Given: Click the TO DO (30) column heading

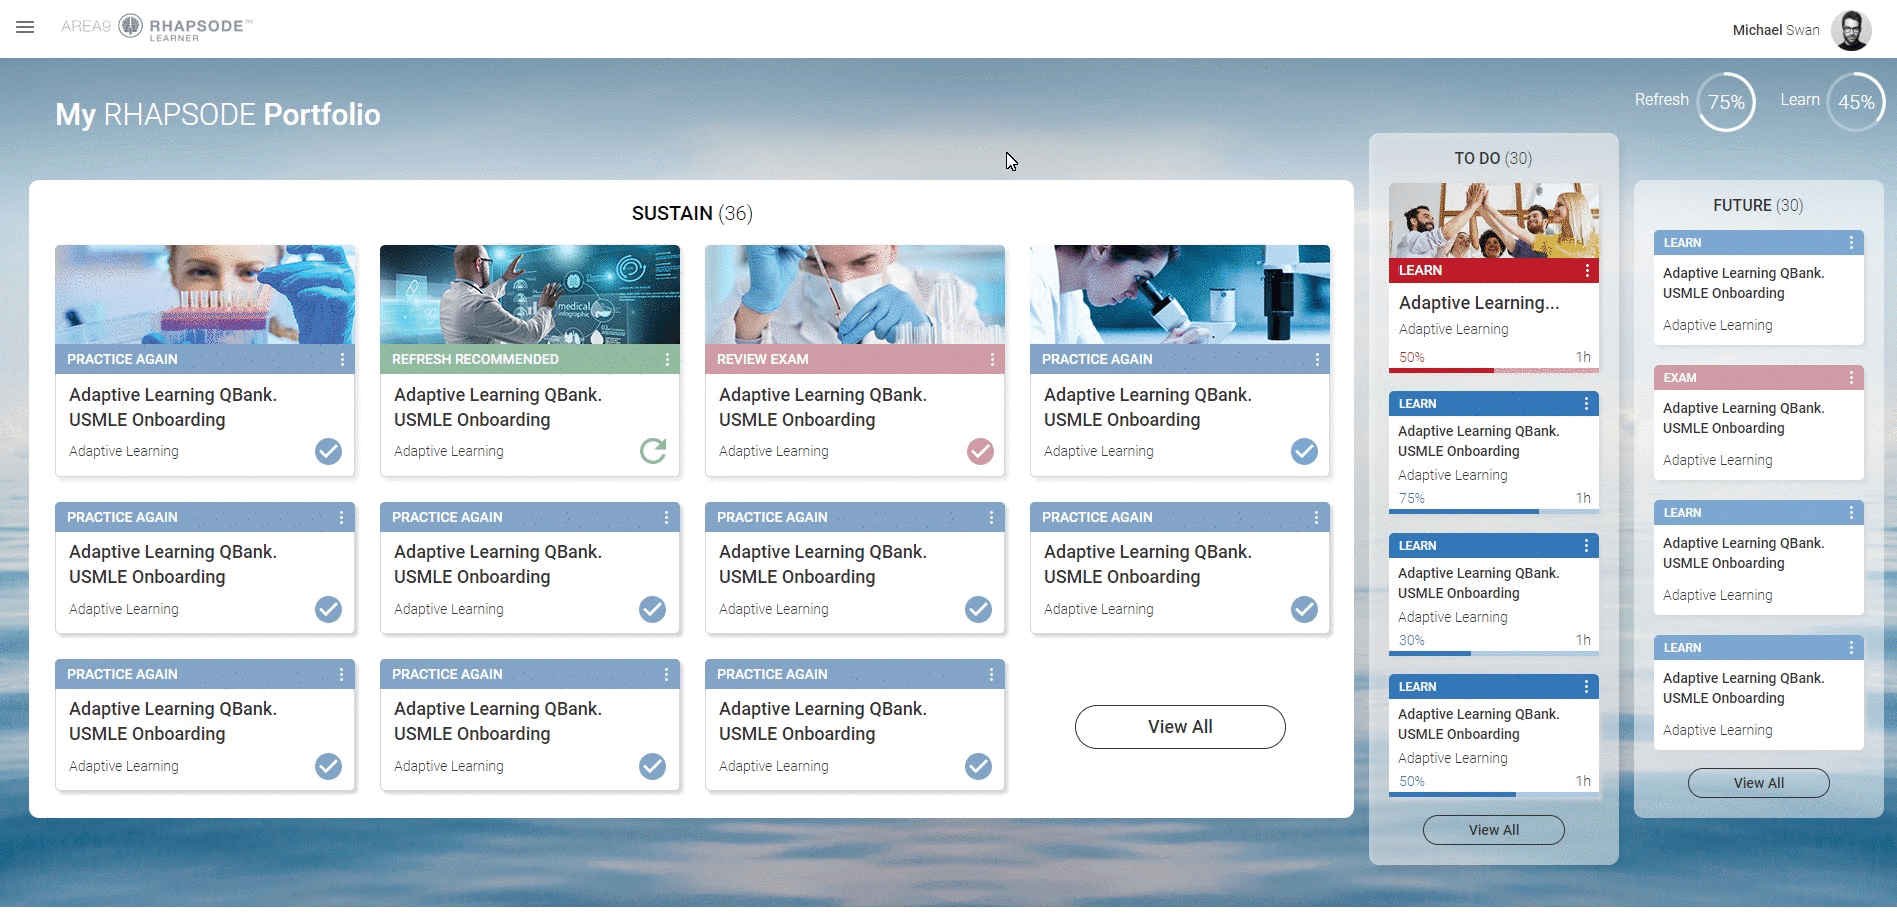Looking at the screenshot, I should click(1493, 158).
